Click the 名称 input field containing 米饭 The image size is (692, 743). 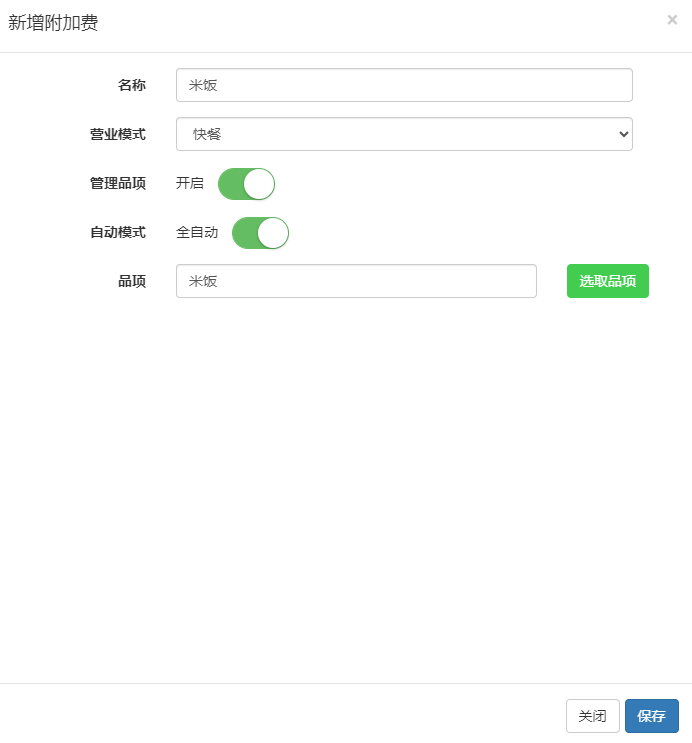coord(404,85)
